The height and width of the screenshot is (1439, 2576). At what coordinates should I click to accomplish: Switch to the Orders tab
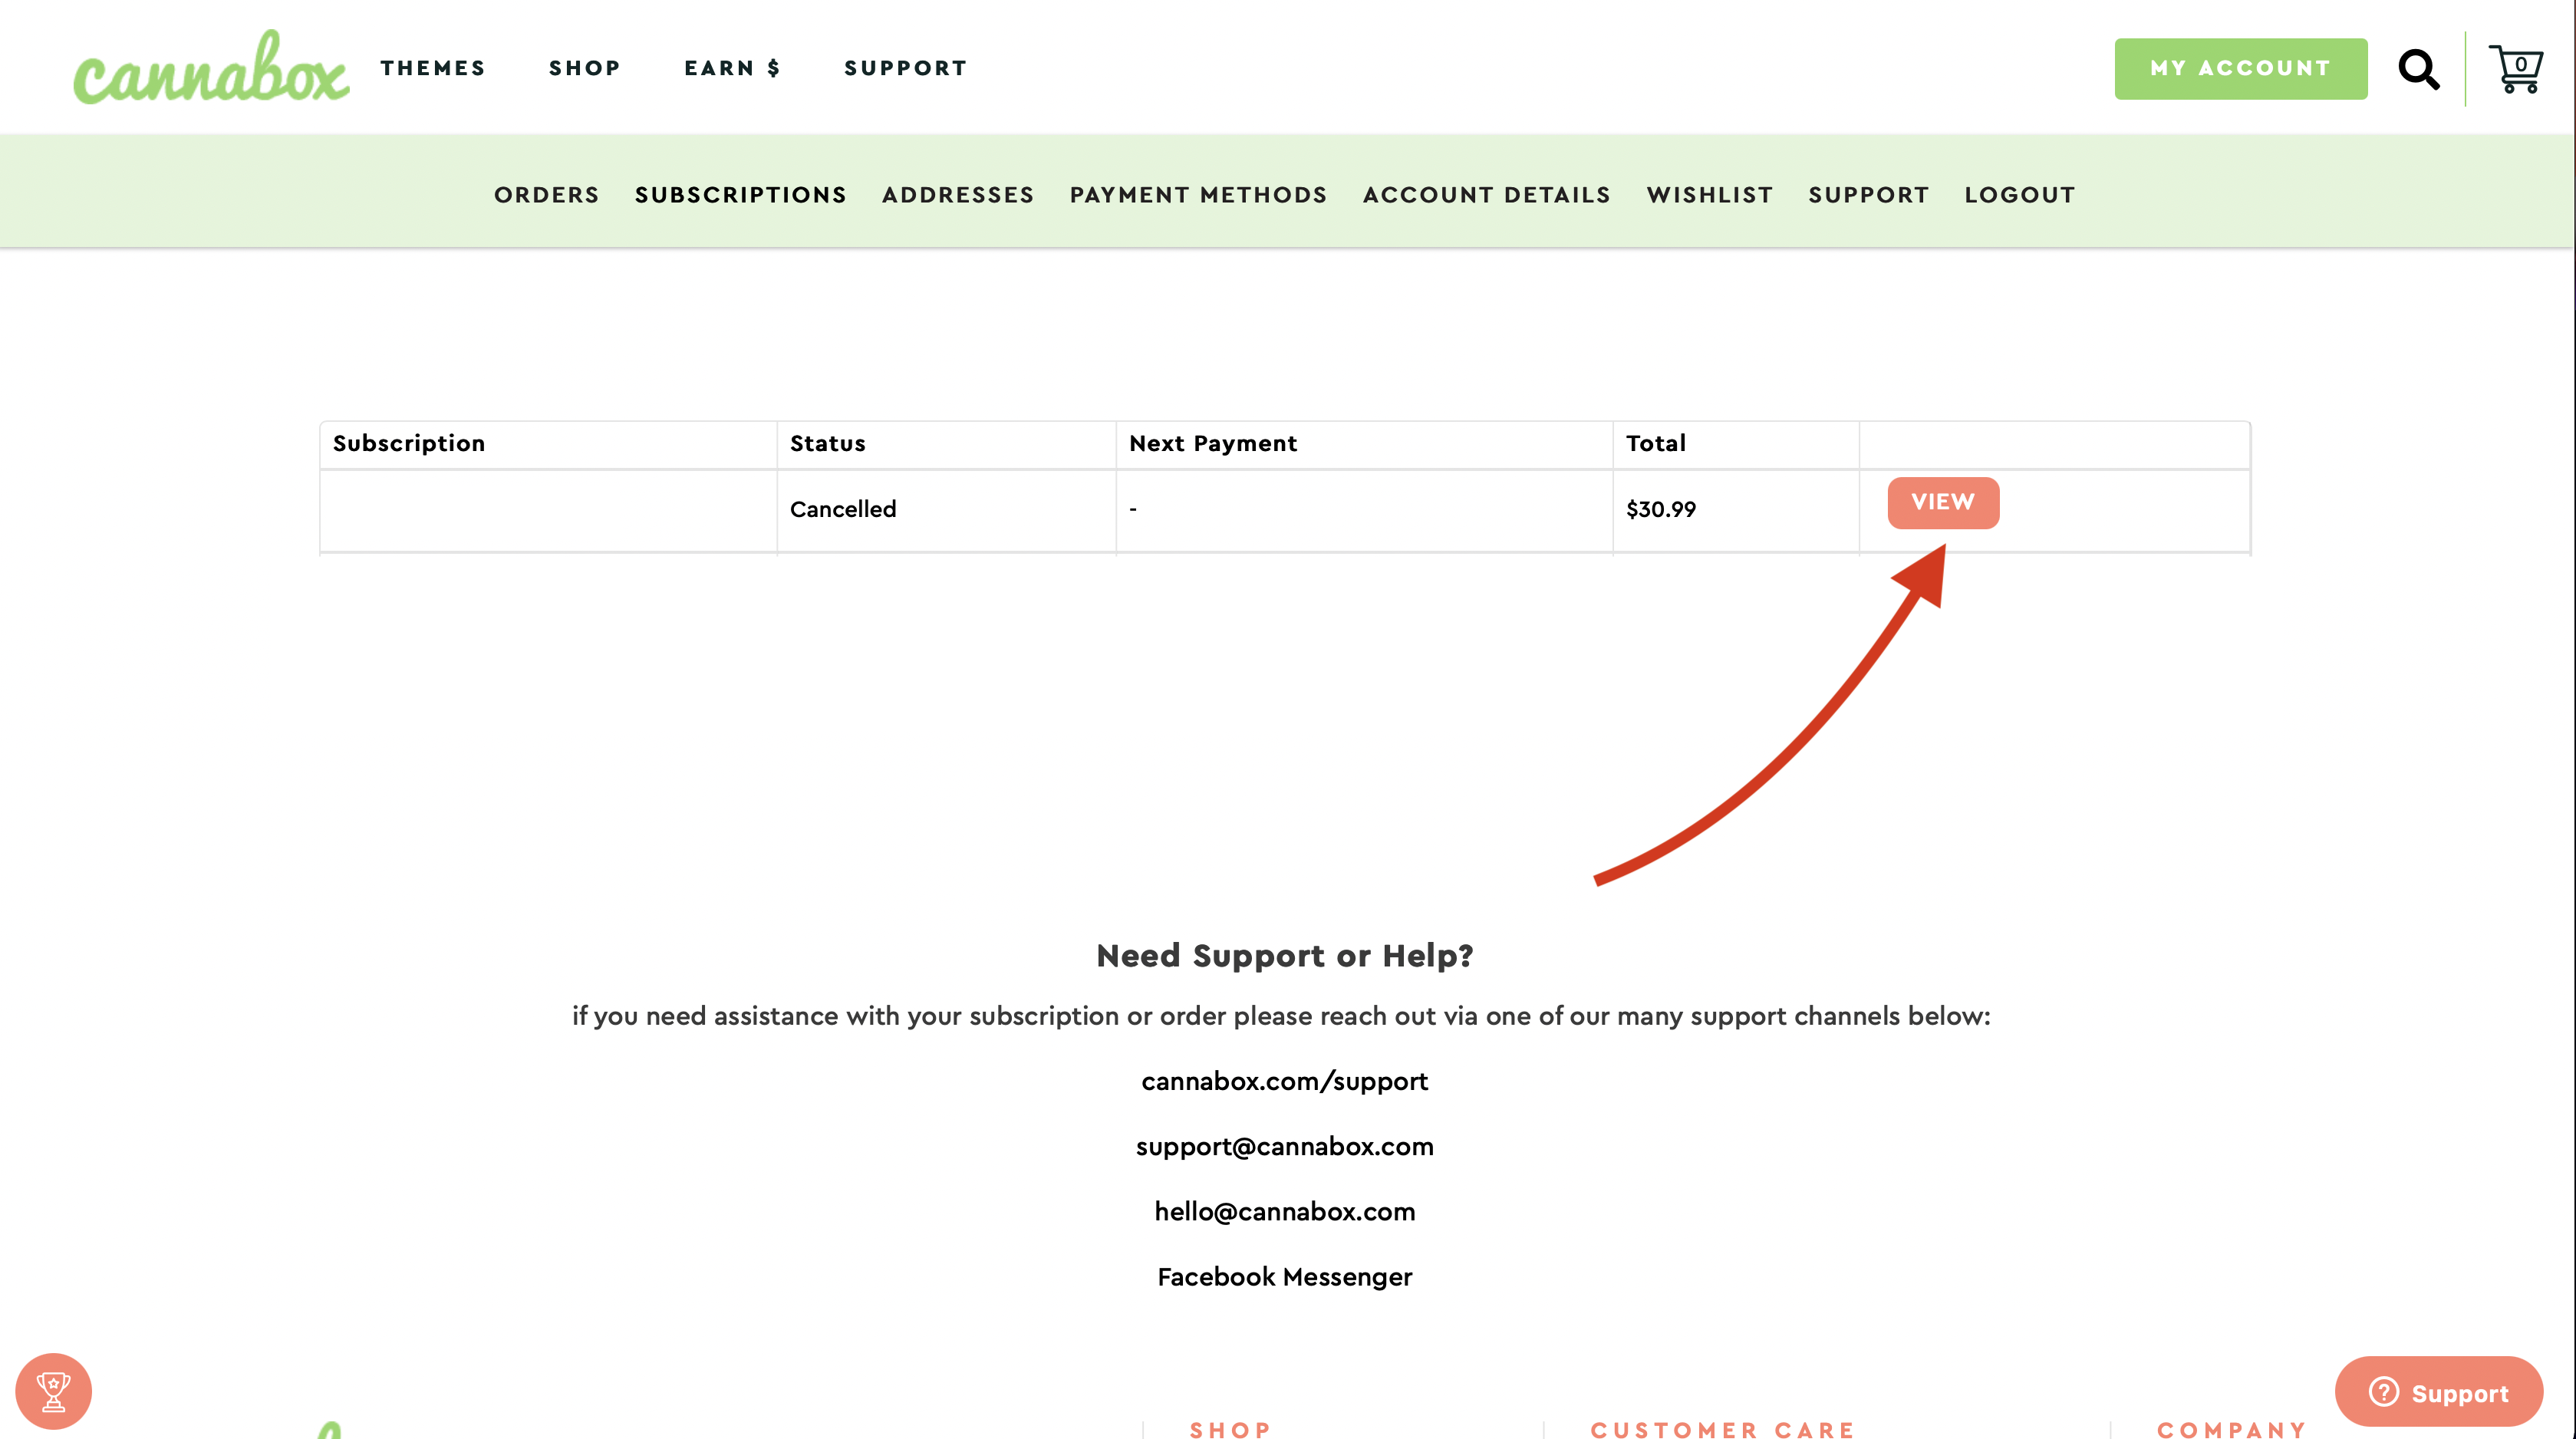pos(547,195)
